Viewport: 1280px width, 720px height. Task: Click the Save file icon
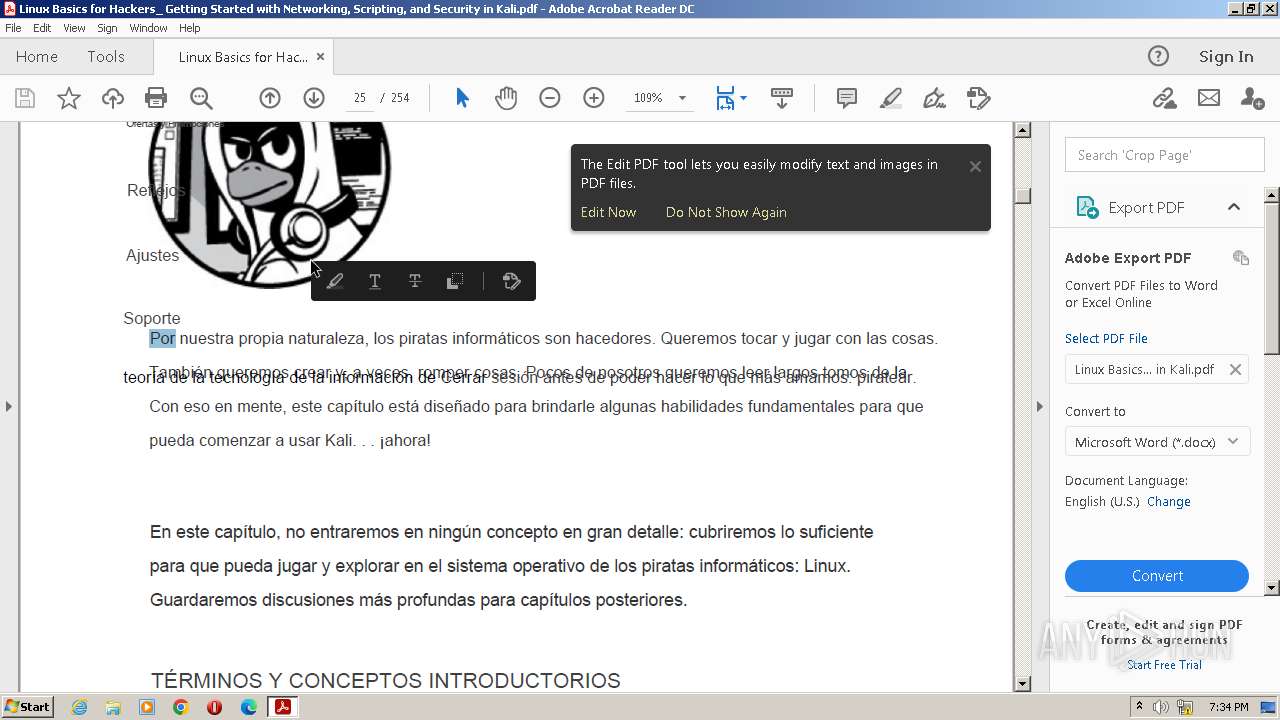click(25, 98)
